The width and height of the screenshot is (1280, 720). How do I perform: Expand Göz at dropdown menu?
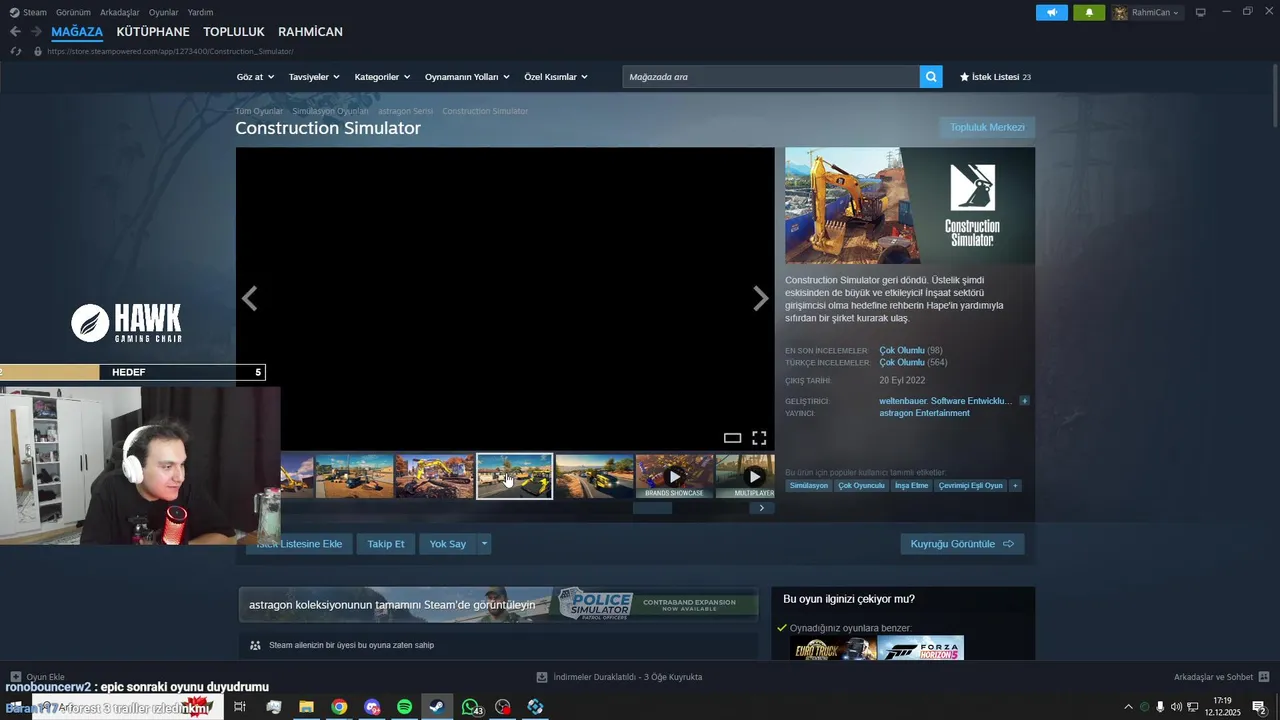pyautogui.click(x=254, y=77)
